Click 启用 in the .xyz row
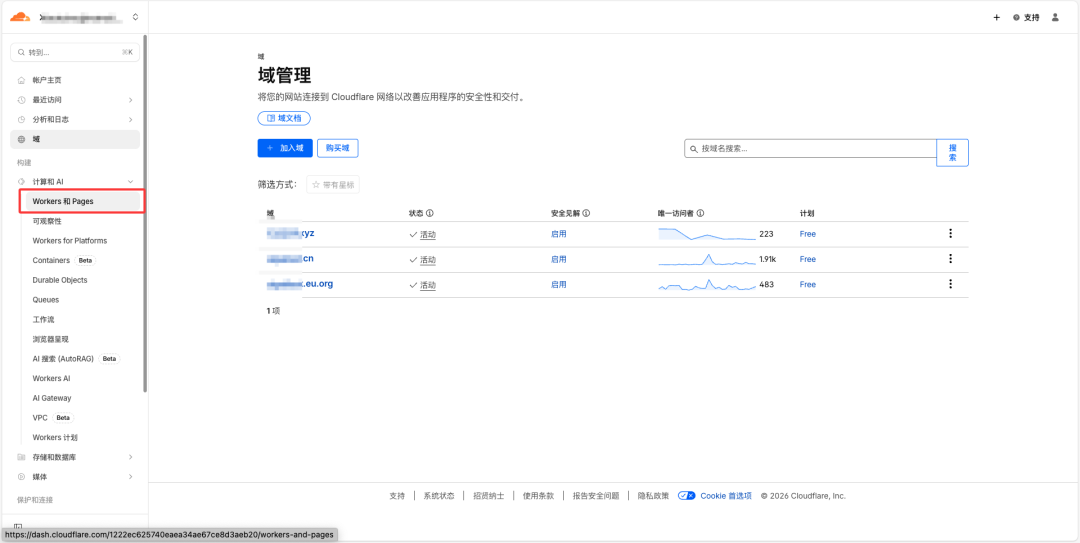Image resolution: width=1080 pixels, height=543 pixels. point(559,234)
